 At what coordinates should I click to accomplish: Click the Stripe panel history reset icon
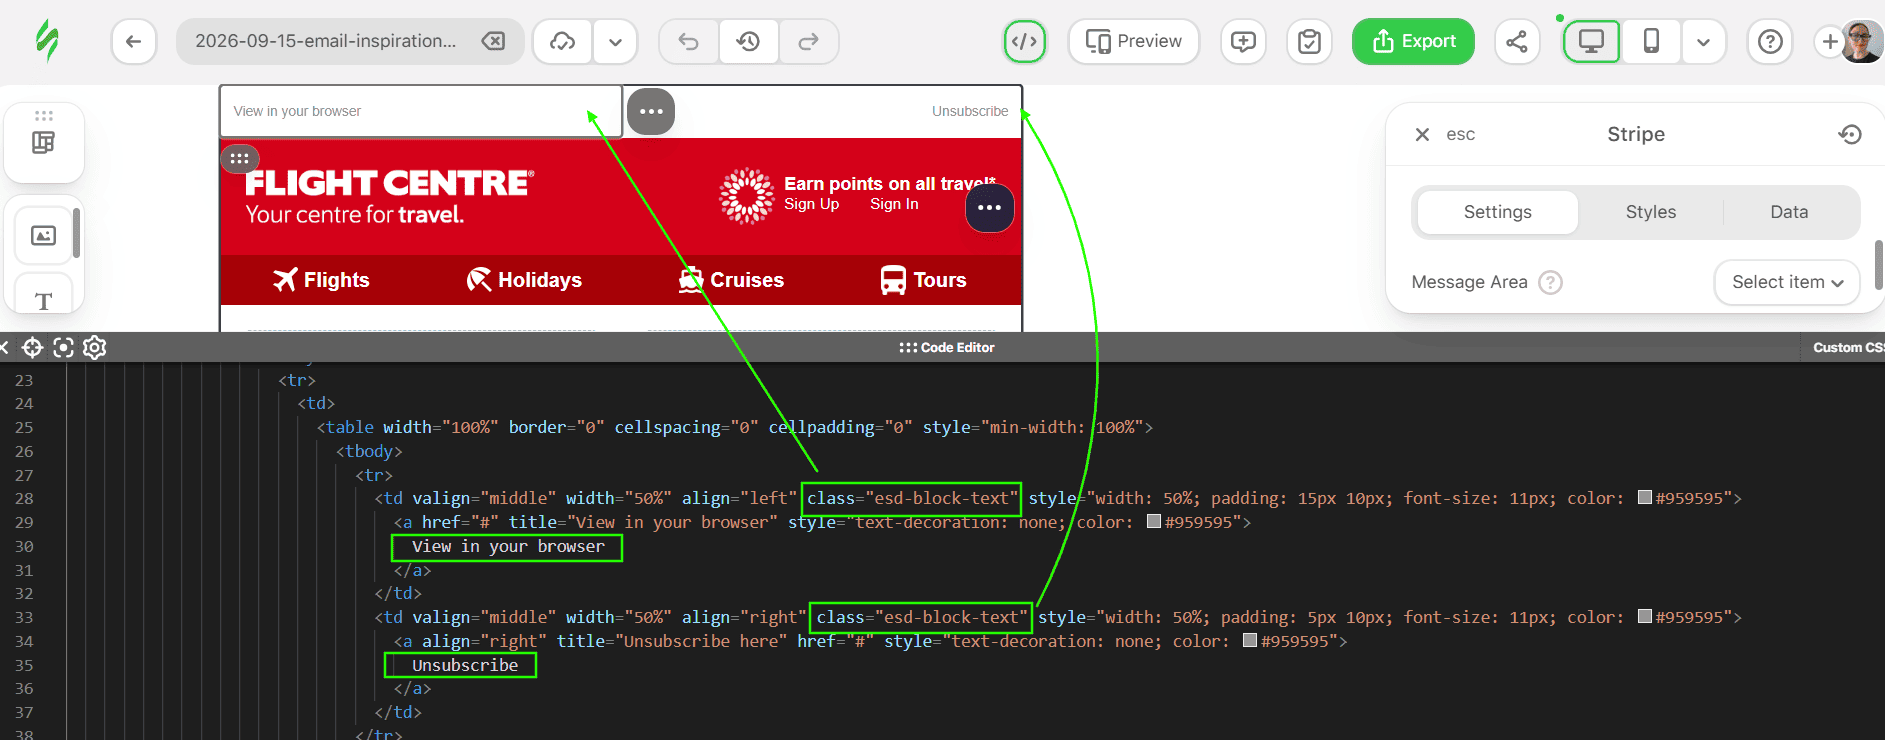point(1850,134)
